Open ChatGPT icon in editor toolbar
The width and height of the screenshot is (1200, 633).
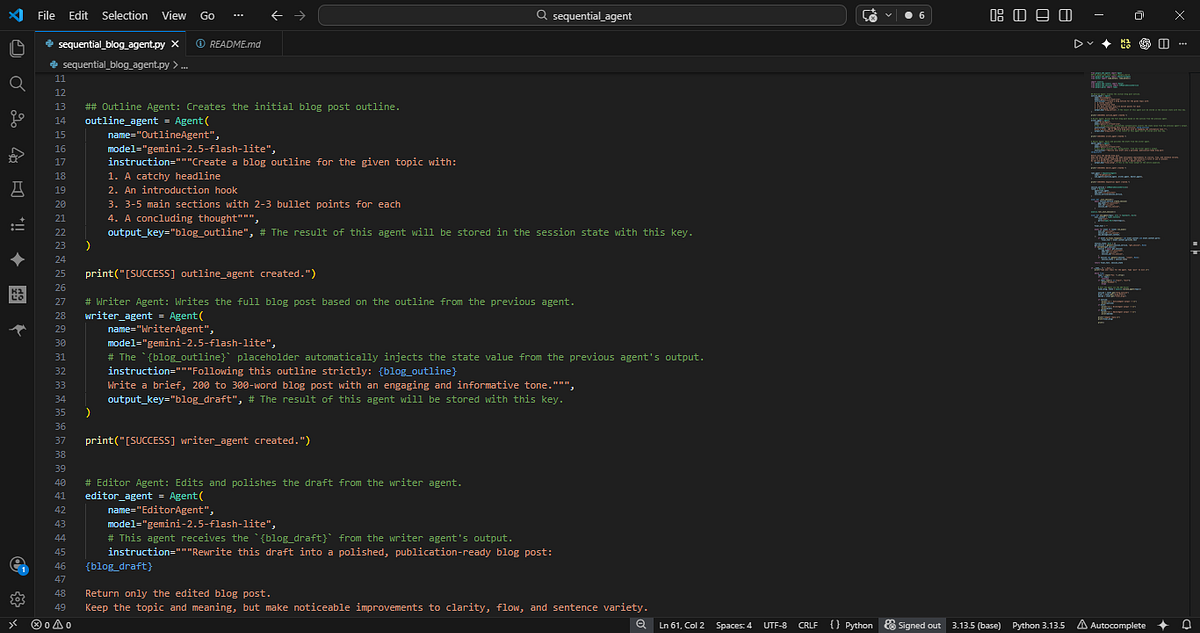pos(1145,44)
